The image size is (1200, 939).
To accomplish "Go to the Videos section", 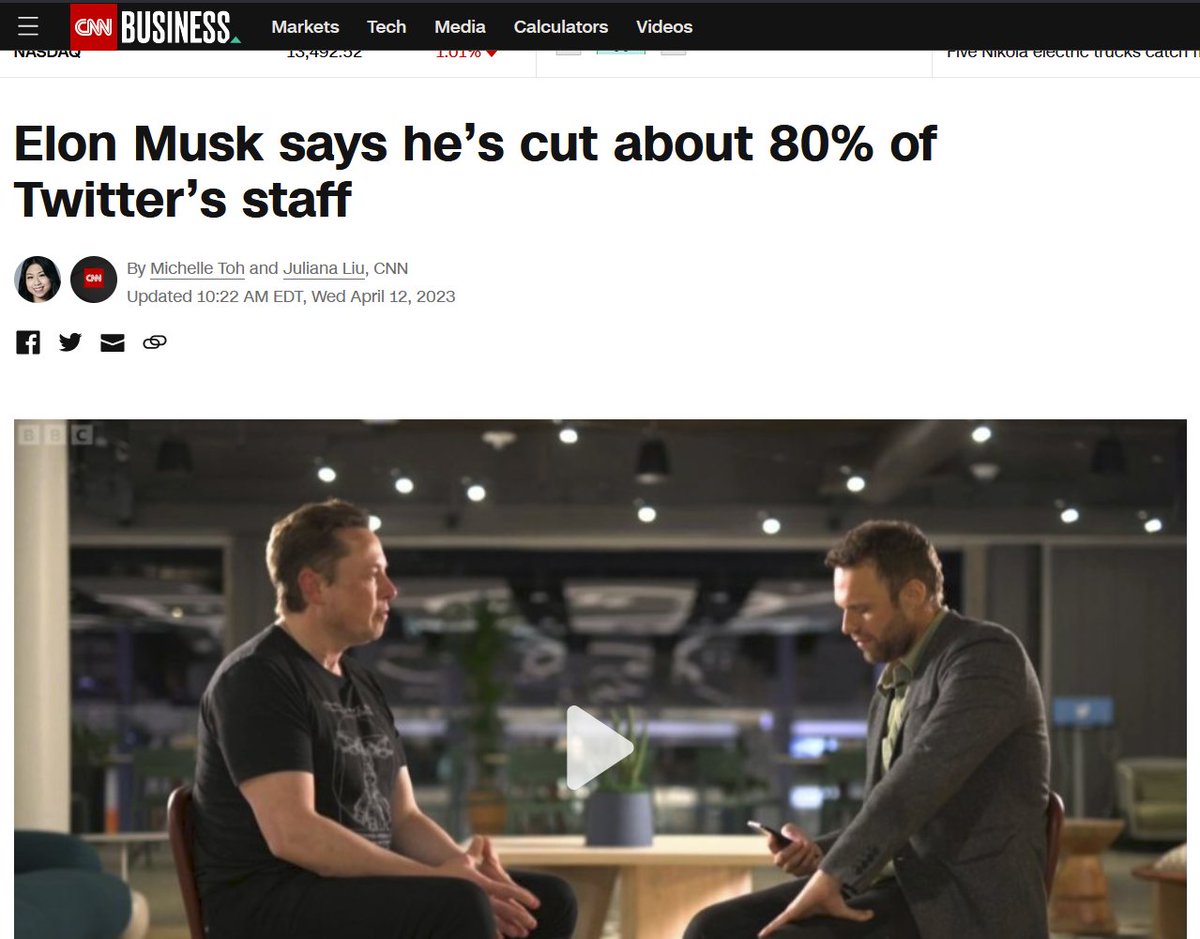I will click(x=664, y=27).
